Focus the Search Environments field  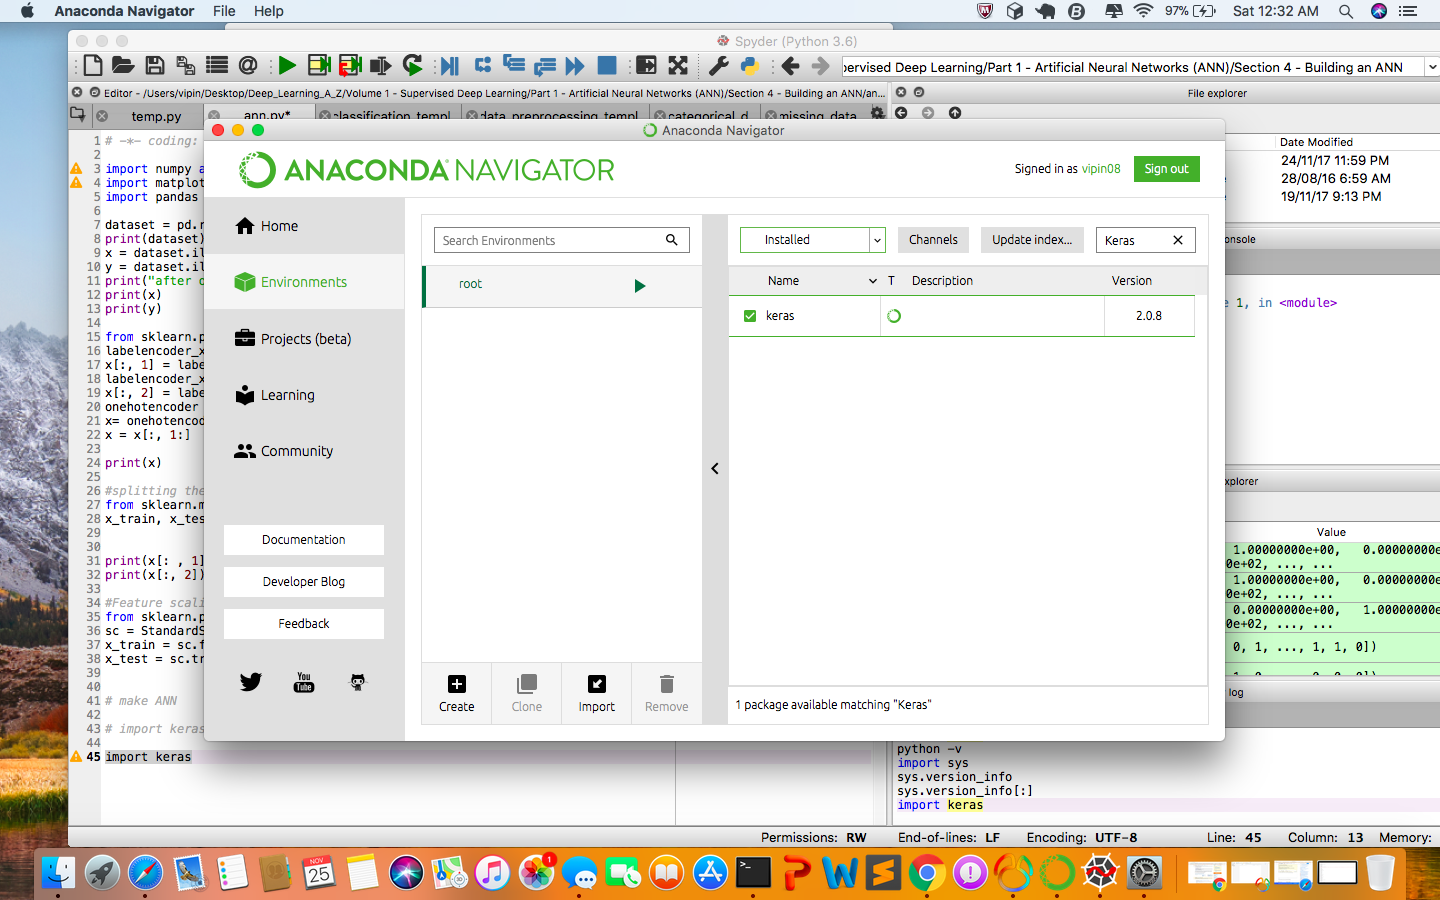point(561,240)
